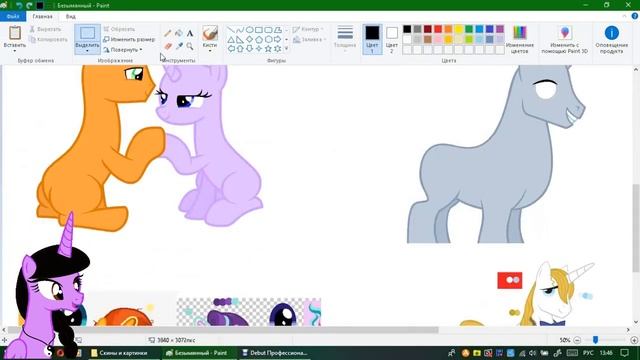Click the horizontal scrollbar thumb
This screenshot has height=360, width=640.
(223, 329)
